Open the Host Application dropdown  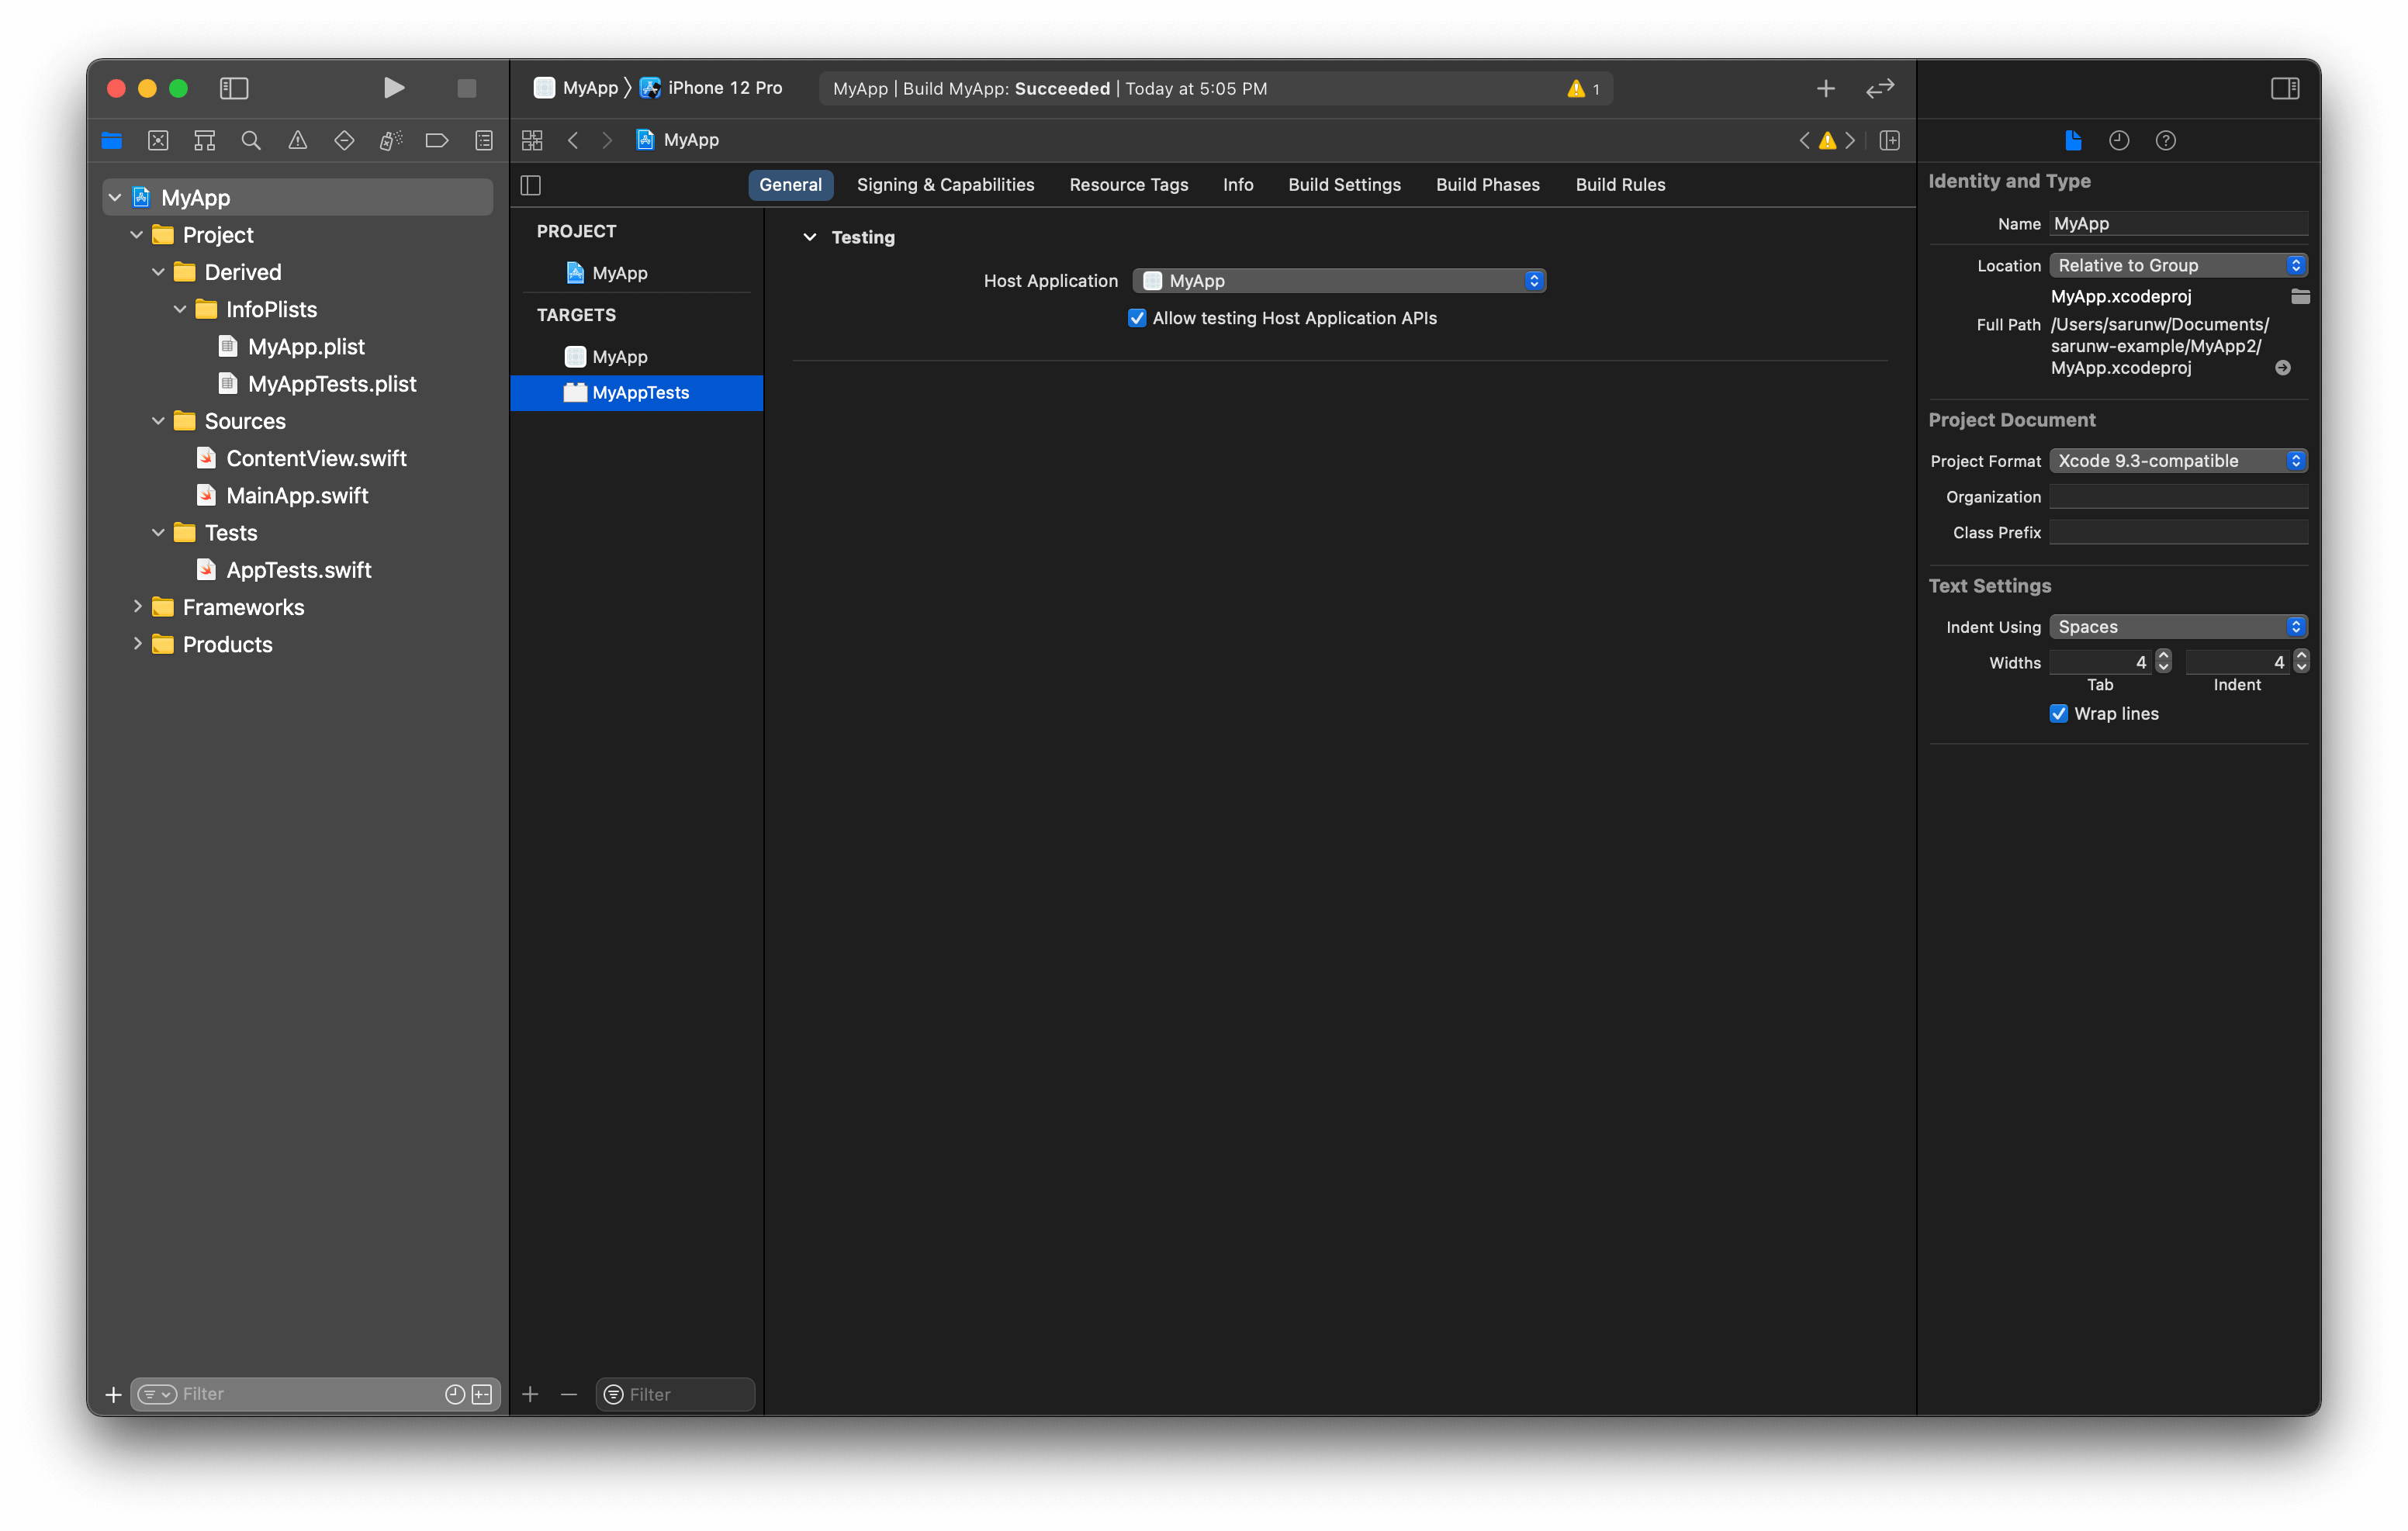click(1339, 281)
